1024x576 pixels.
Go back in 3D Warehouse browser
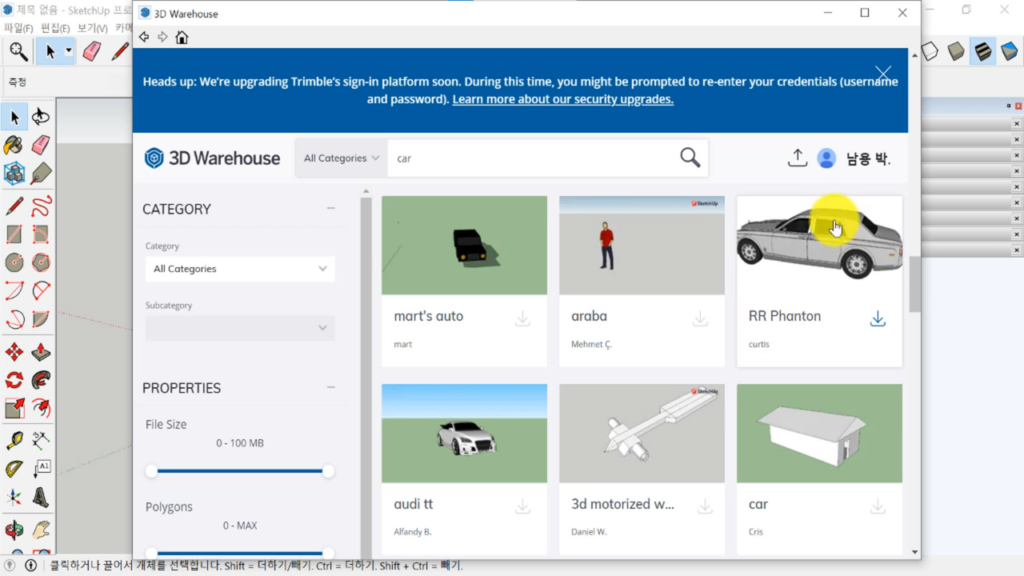pos(144,37)
